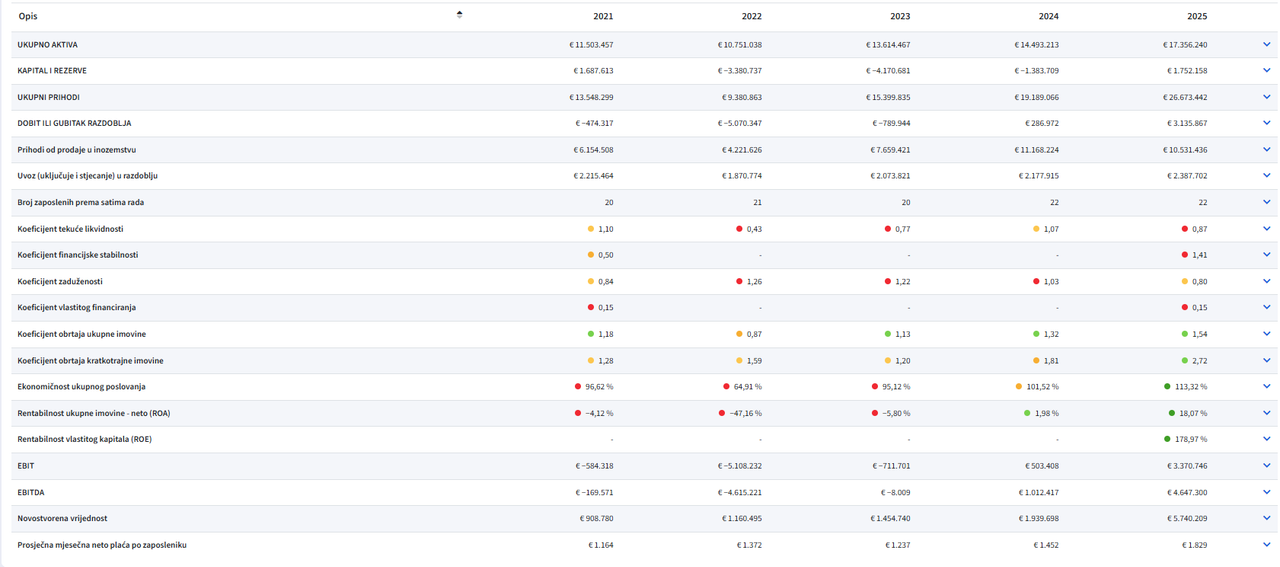
Task: Click the 2025 average salary € 1.829
Action: tap(1194, 545)
